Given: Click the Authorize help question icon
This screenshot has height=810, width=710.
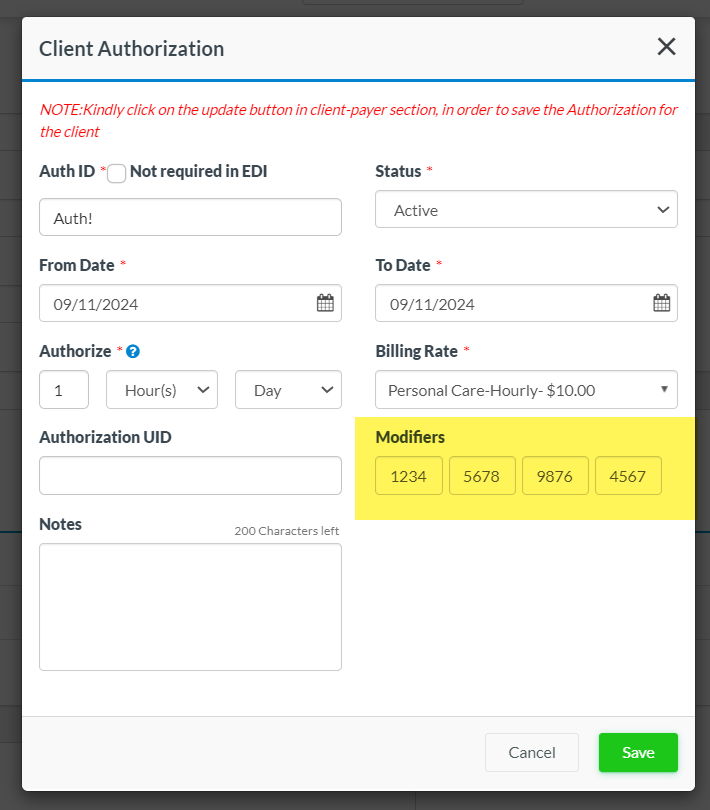Looking at the screenshot, I should tap(133, 351).
